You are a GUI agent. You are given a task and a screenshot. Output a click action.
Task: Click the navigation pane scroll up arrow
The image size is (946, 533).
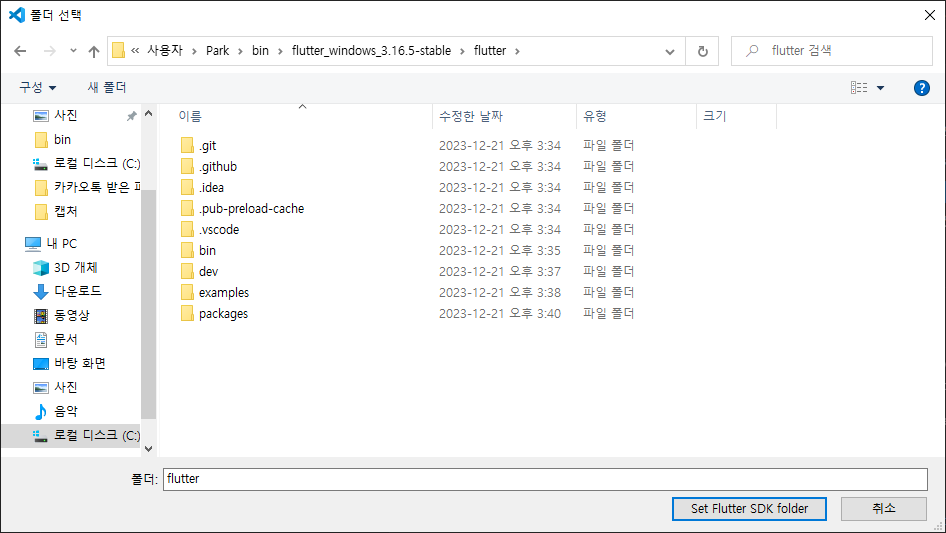[148, 113]
